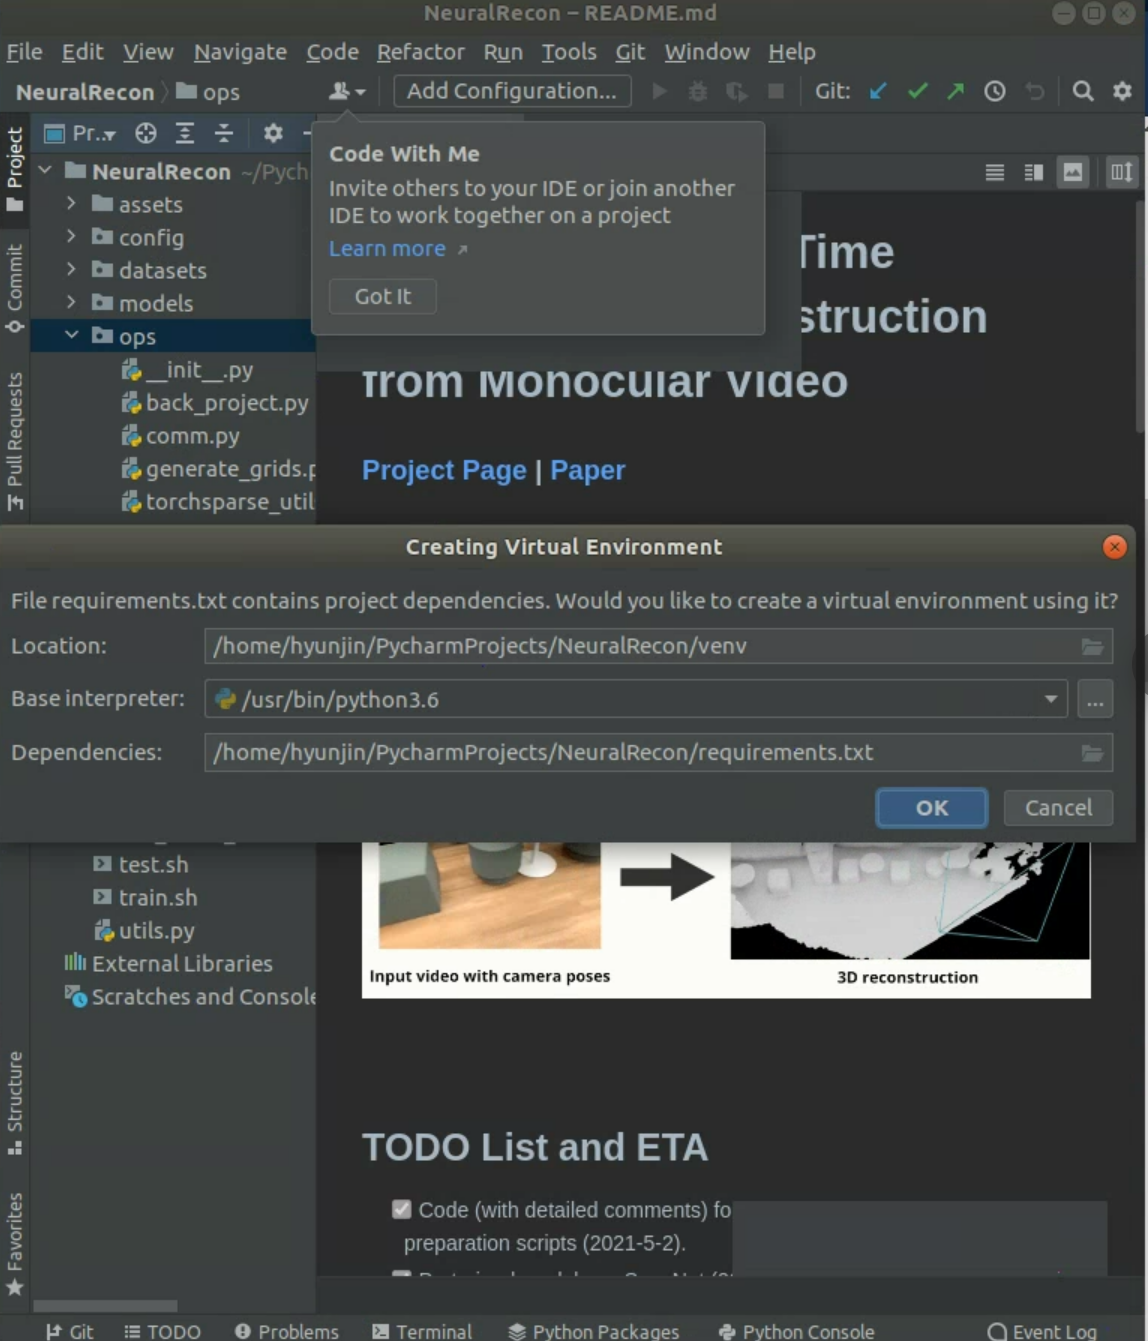Viewport: 1148px width, 1341px height.
Task: Expand the datasets folder
Action: click(x=71, y=270)
